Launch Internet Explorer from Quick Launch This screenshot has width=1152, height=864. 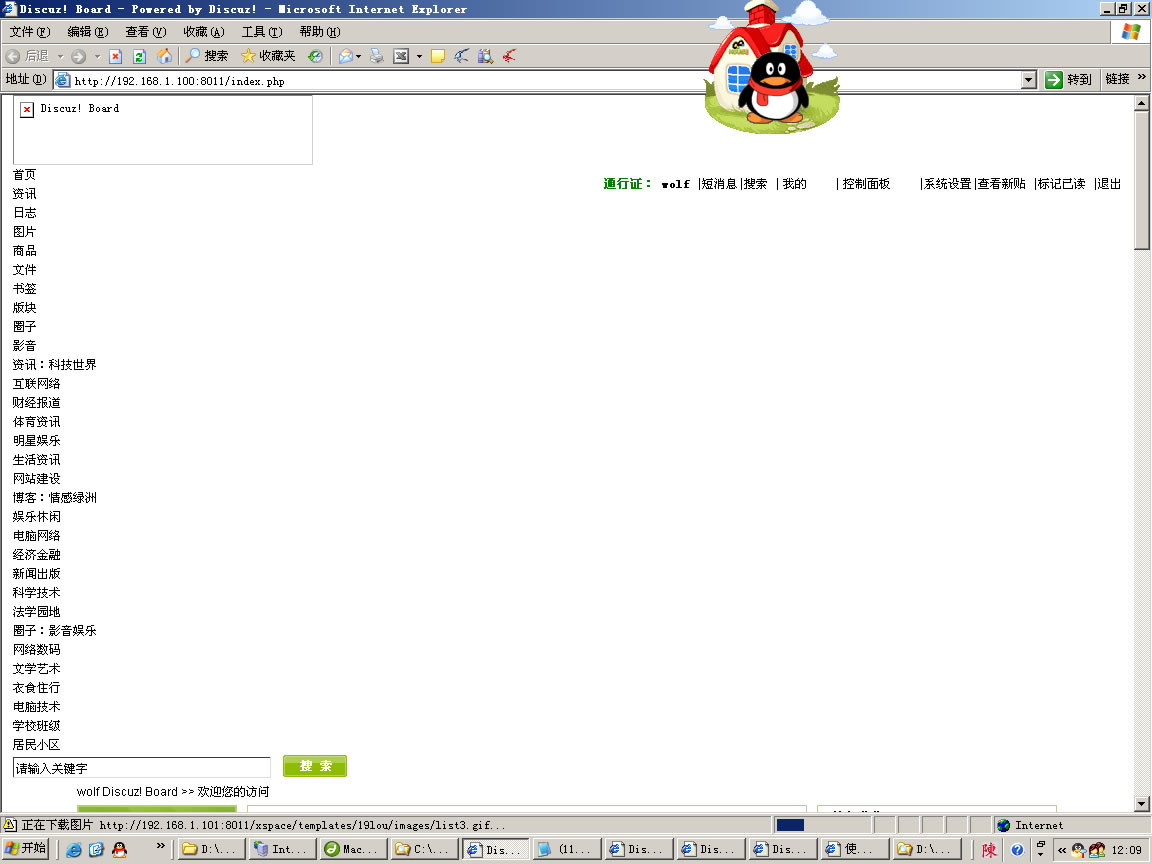pos(73,849)
